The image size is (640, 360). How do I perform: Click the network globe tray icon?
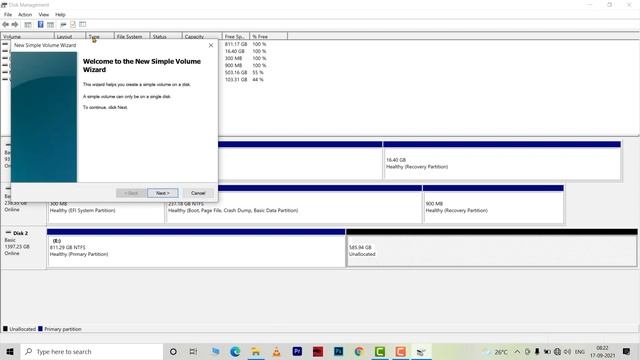click(x=557, y=351)
